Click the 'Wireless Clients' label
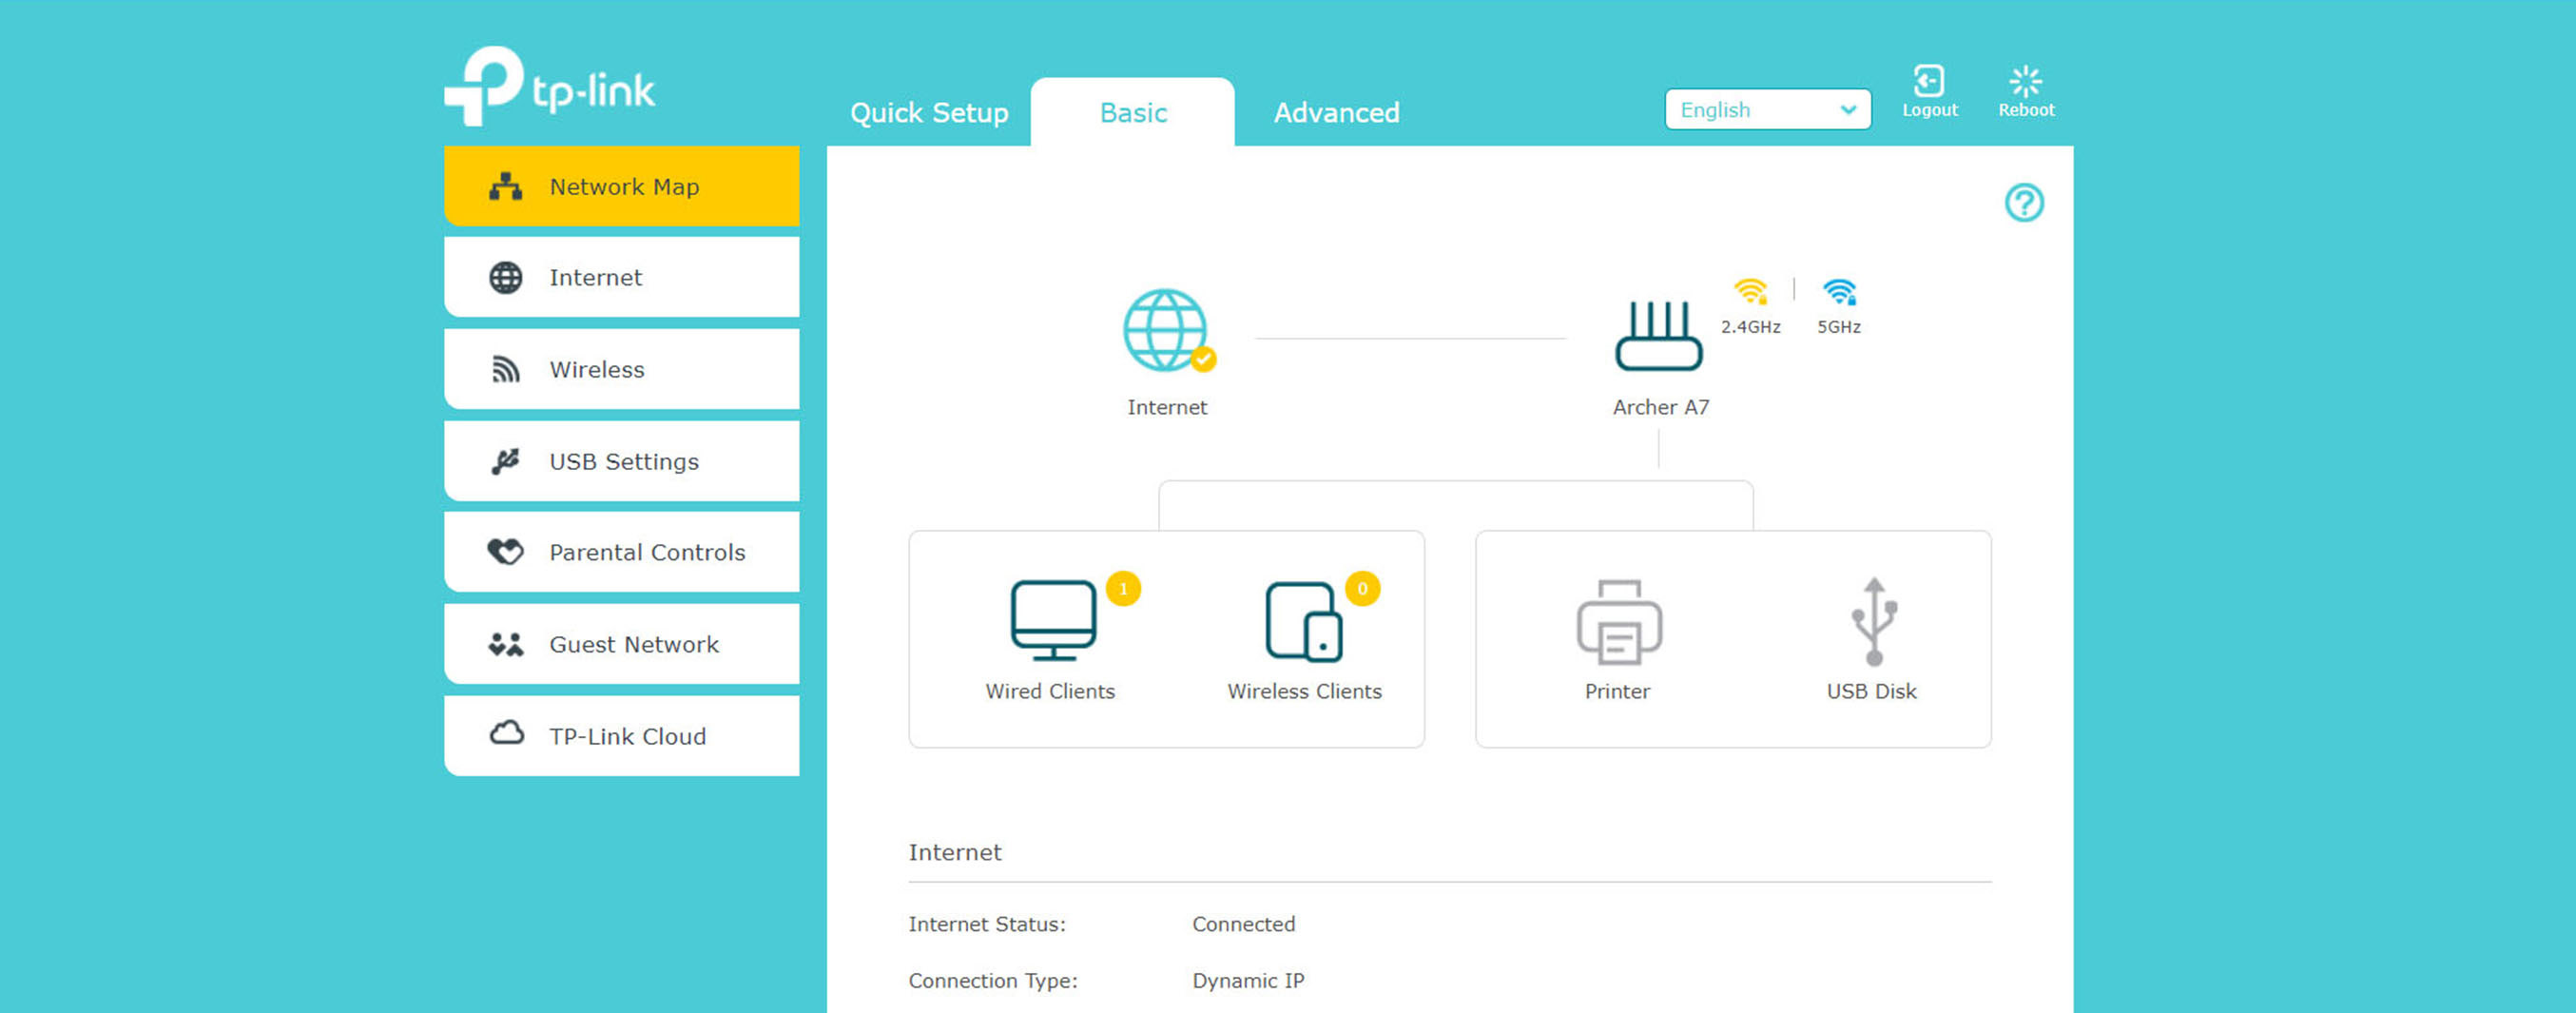 (1304, 691)
